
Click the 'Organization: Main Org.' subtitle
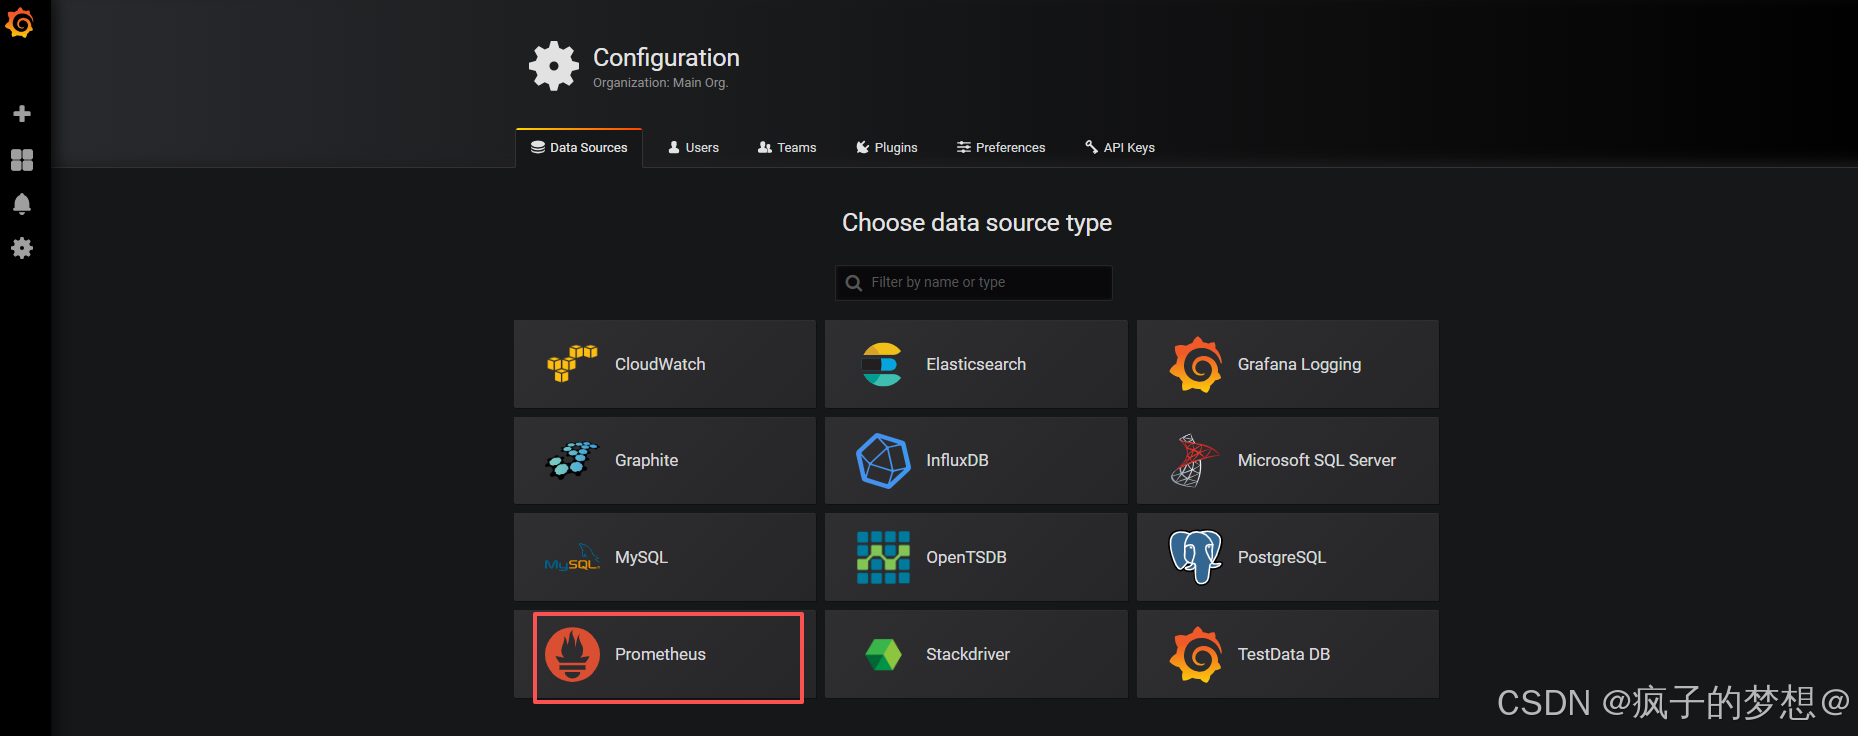660,83
